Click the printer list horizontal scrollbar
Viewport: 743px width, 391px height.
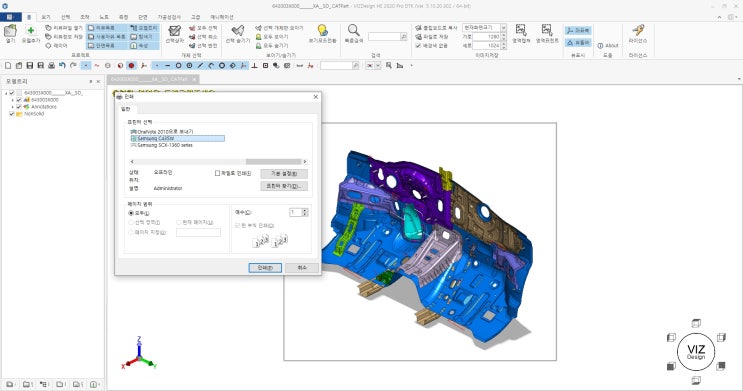[218, 162]
